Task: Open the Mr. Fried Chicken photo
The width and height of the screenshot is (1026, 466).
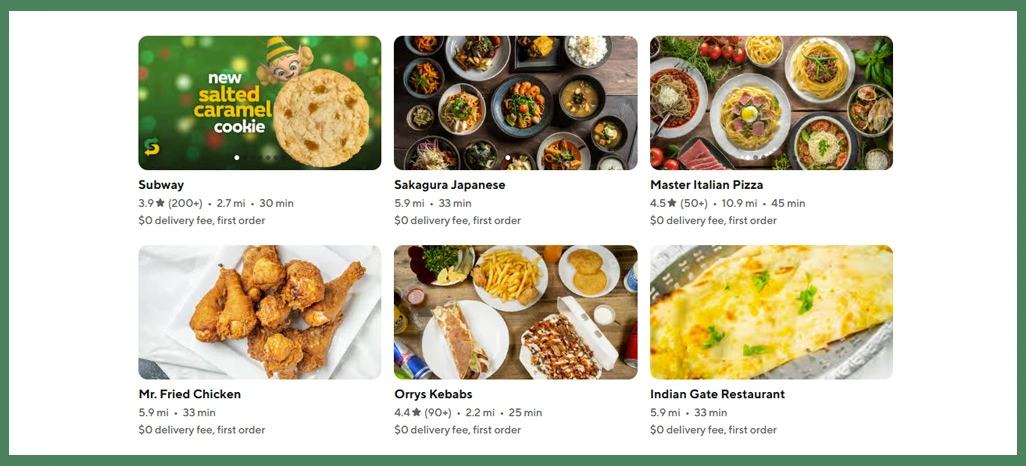Action: coord(259,312)
